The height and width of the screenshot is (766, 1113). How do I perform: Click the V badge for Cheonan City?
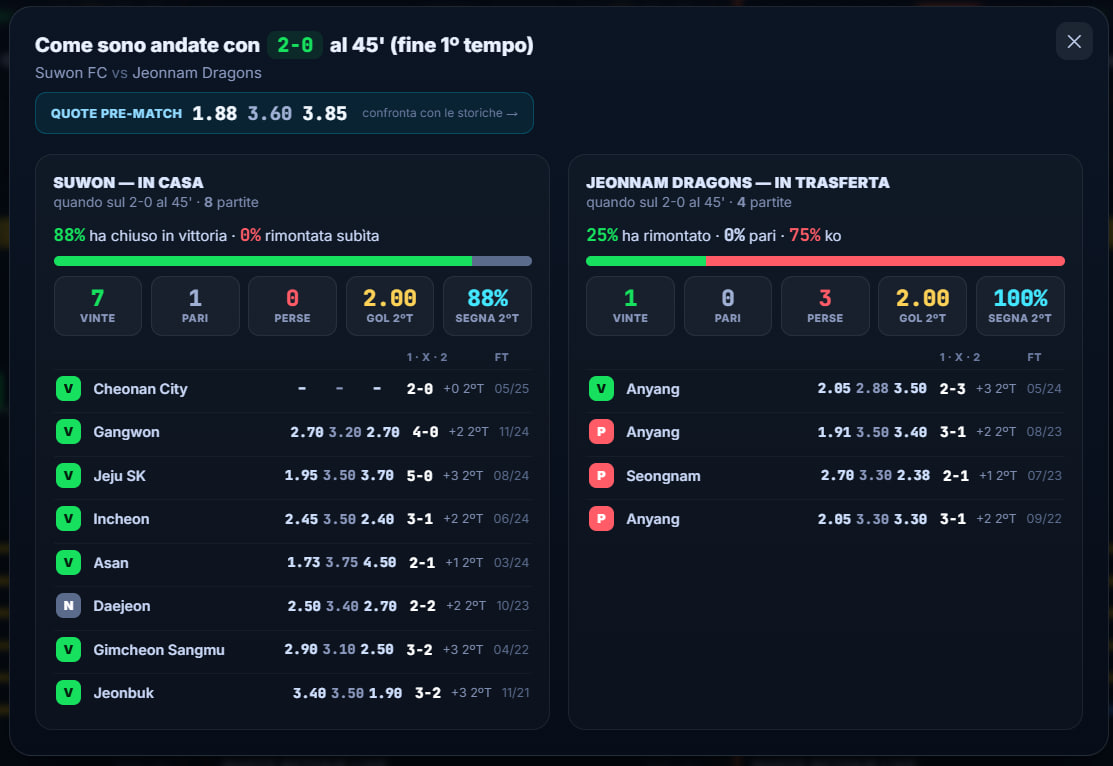pyautogui.click(x=68, y=388)
